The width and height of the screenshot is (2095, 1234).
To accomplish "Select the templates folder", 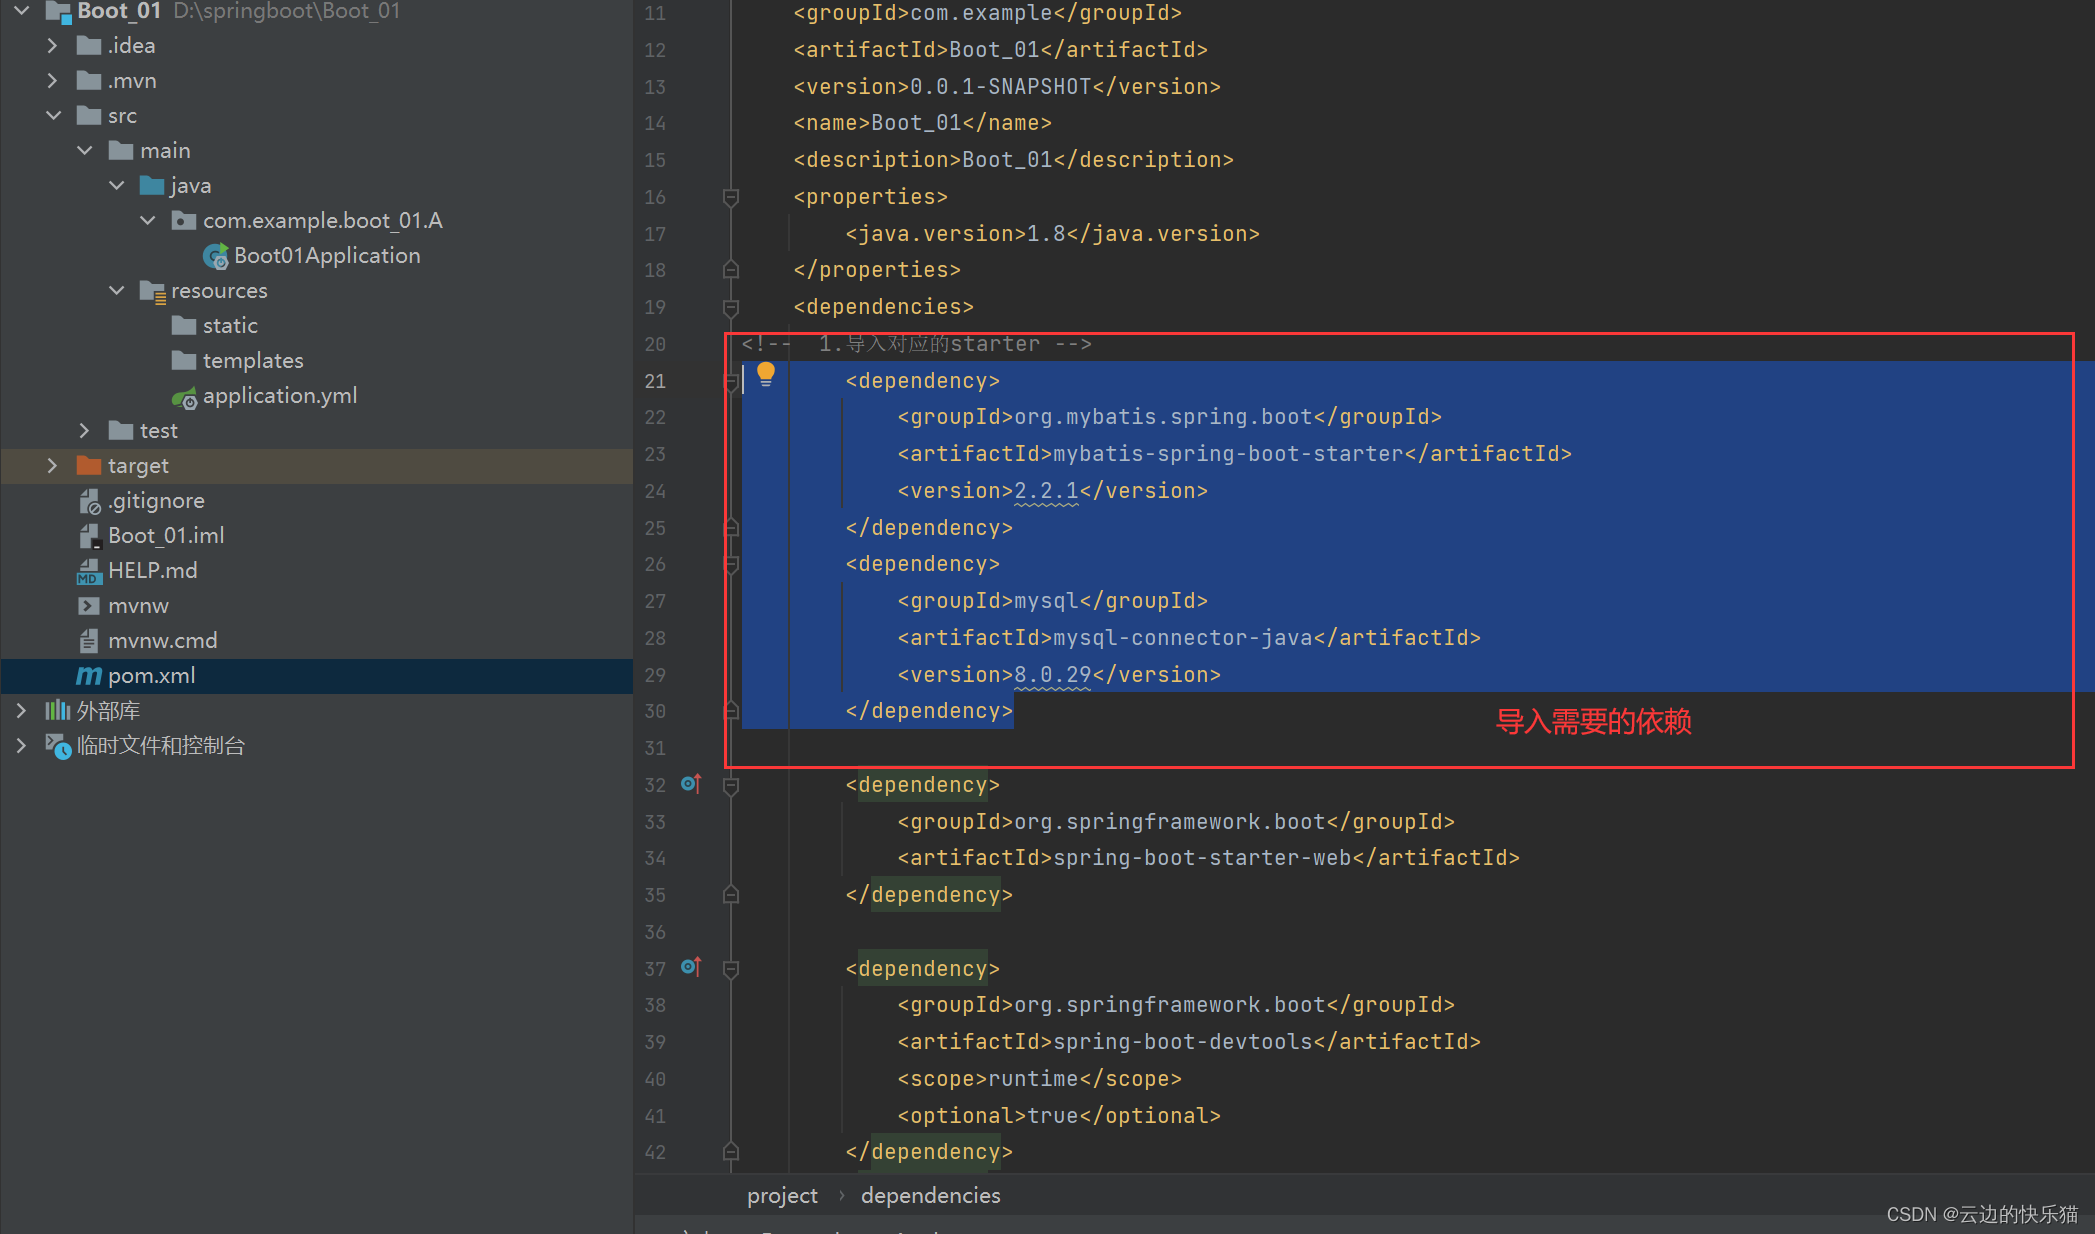I will click(x=252, y=361).
